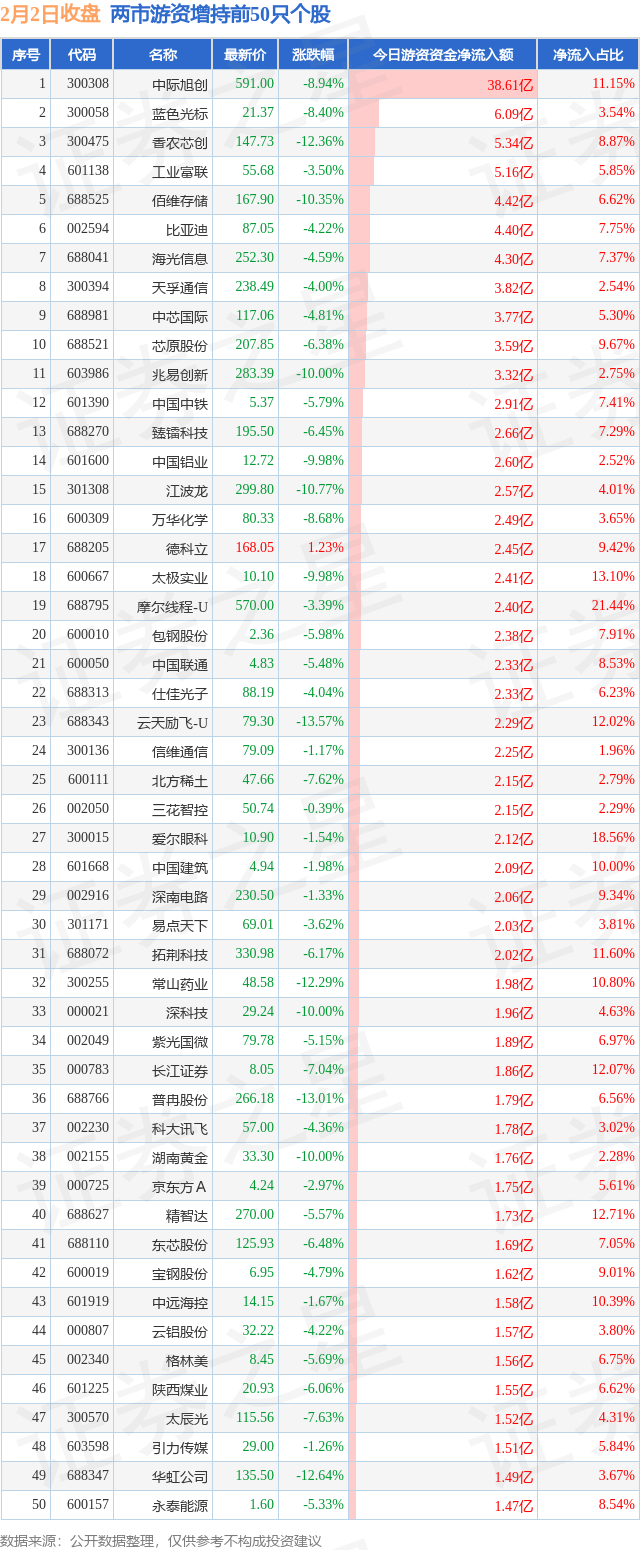Image resolution: width=640 pixels, height=1550 pixels.
Task: Click stock name 深南电路
Action: pos(180,896)
